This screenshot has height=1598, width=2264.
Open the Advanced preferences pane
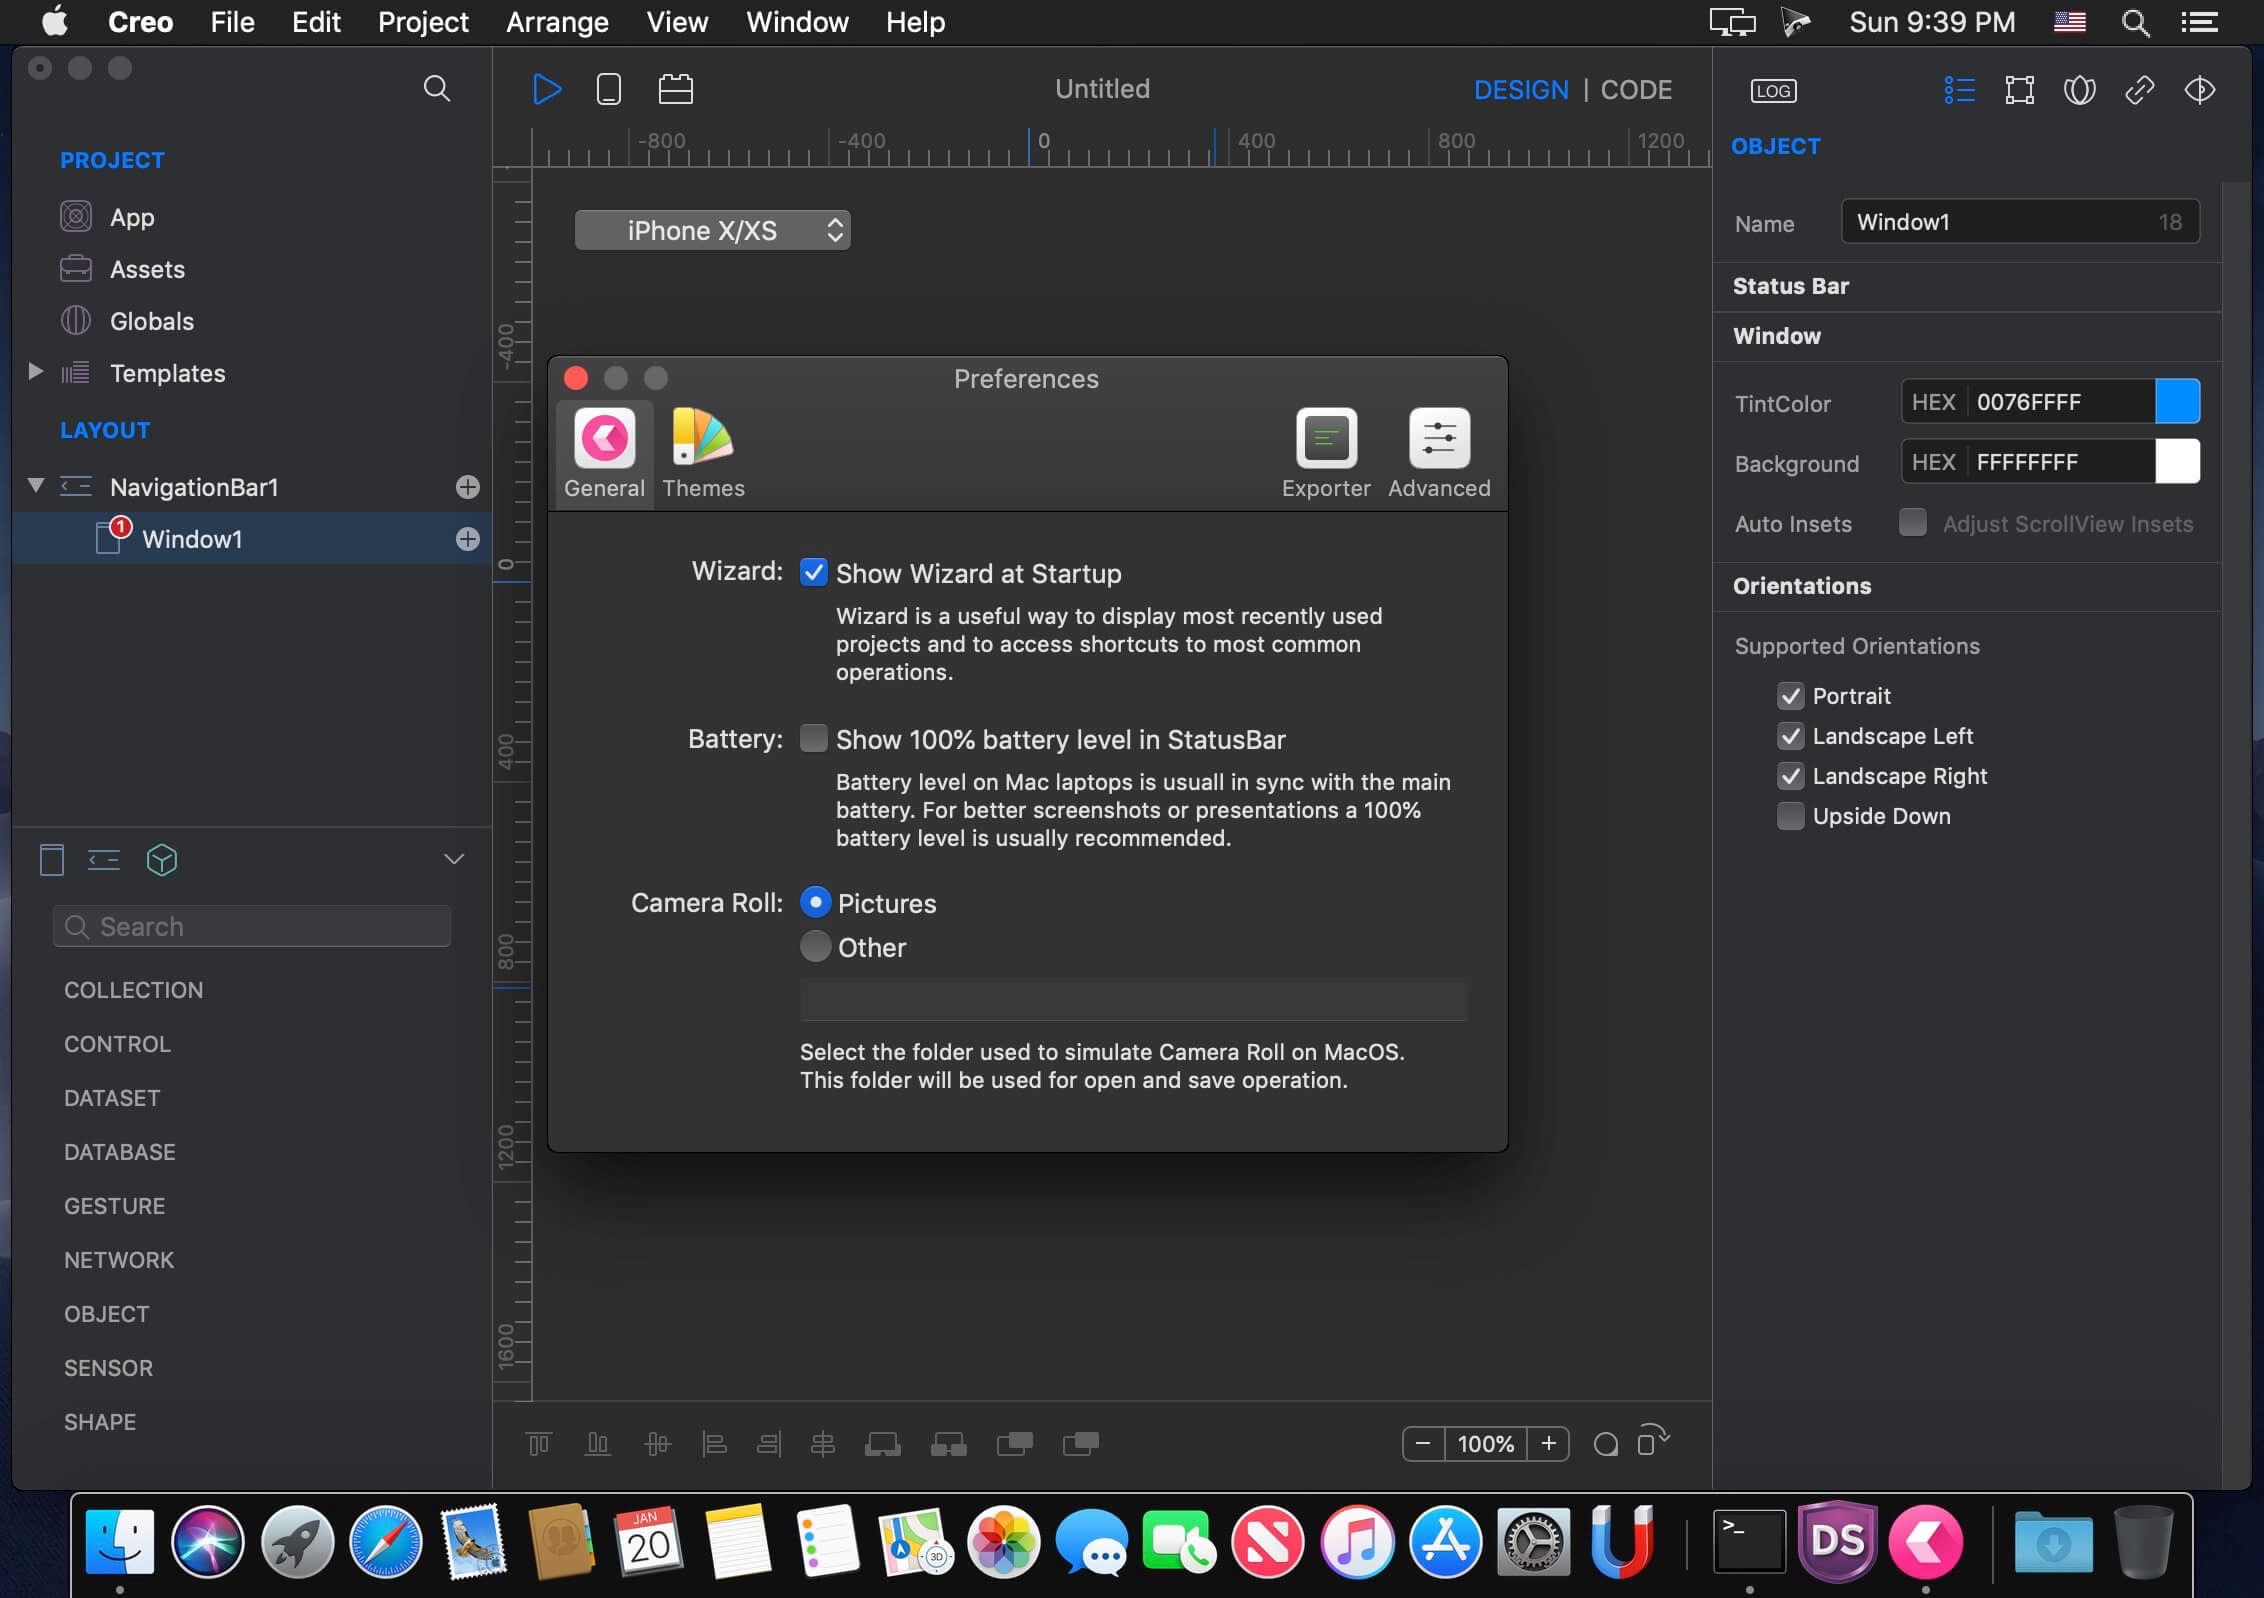[x=1438, y=453]
